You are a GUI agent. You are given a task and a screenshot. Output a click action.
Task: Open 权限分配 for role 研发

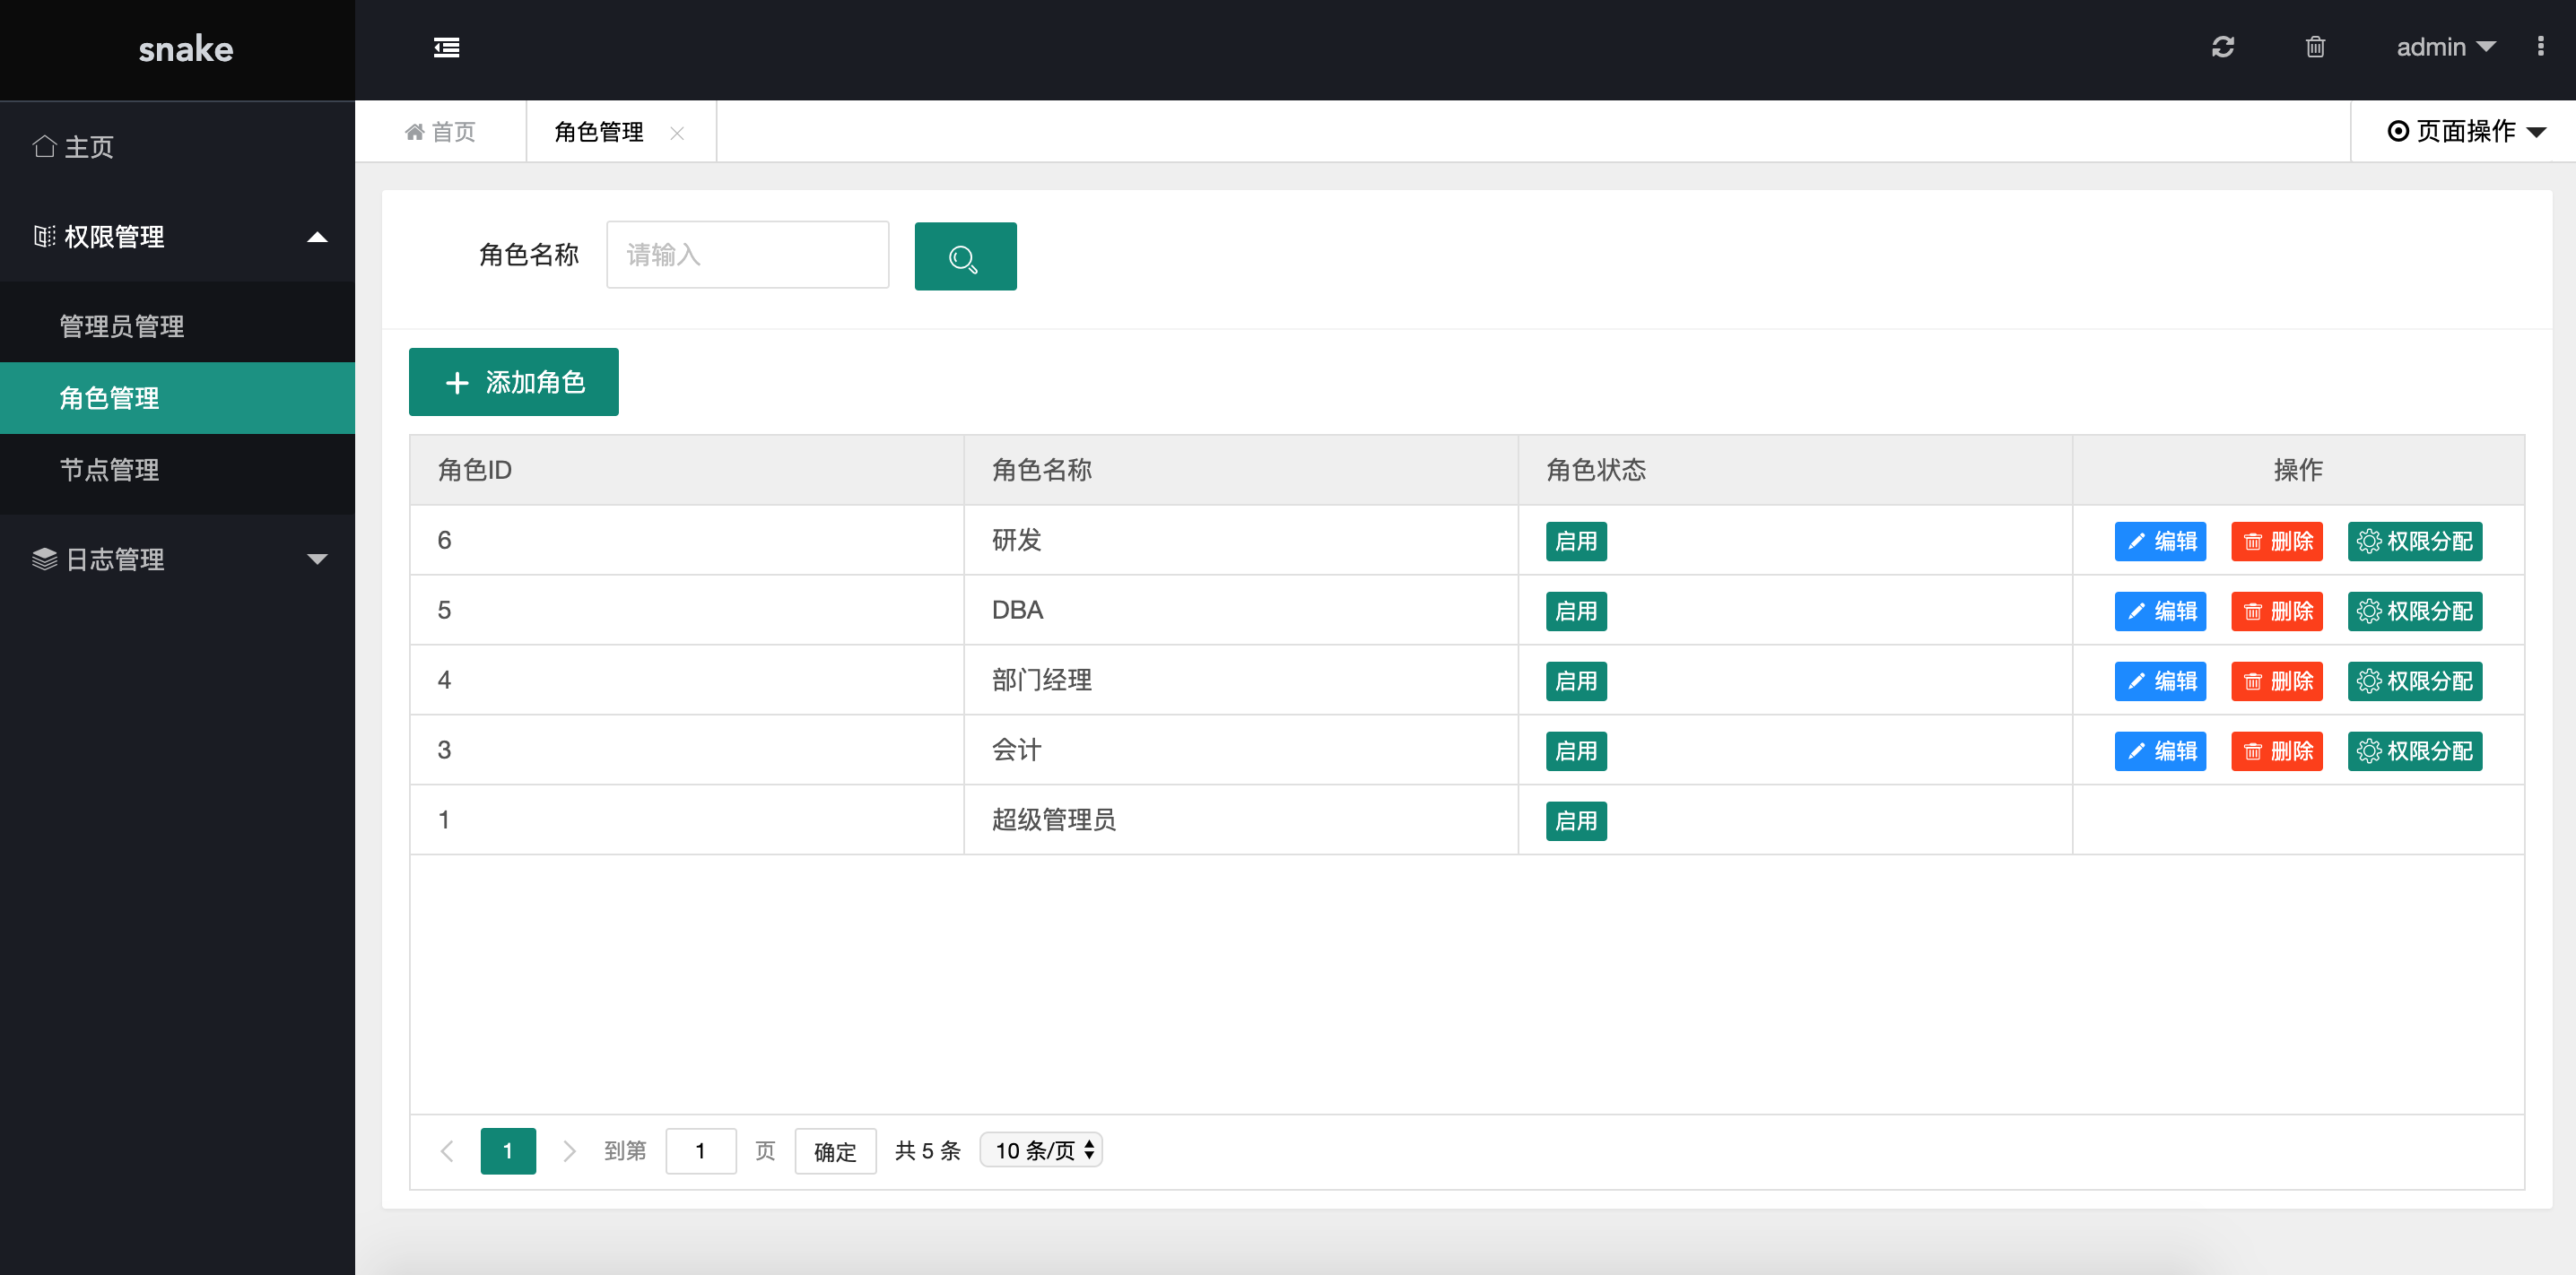2414,541
